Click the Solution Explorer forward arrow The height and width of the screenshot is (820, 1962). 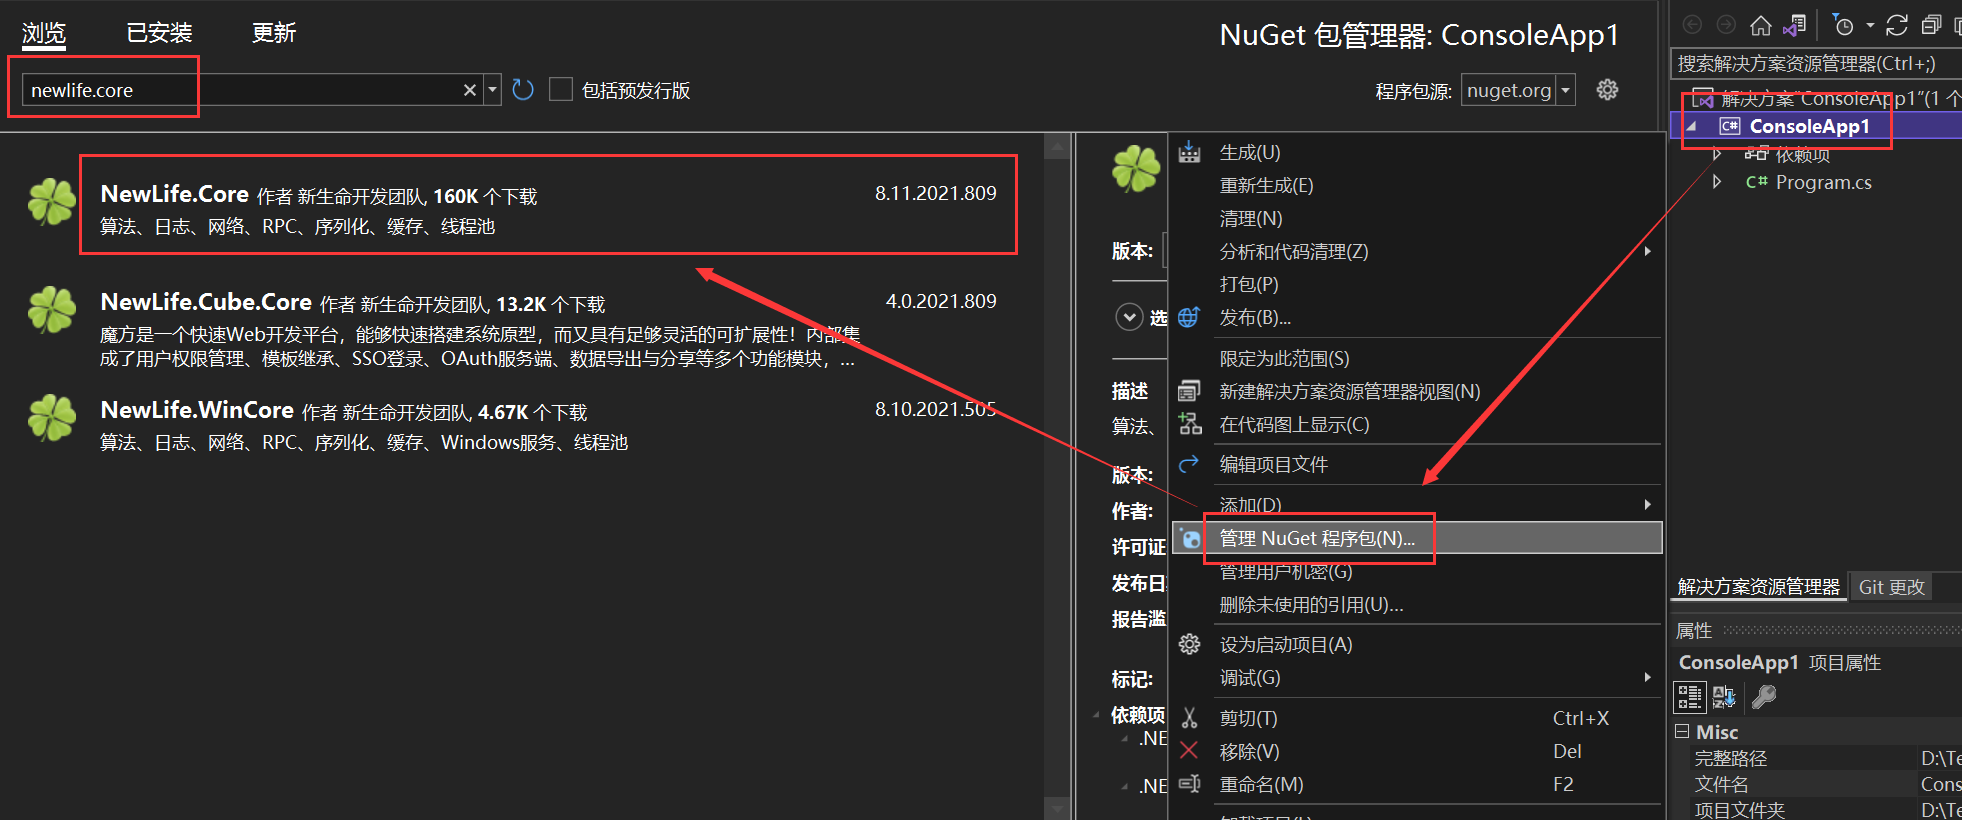point(1726,25)
